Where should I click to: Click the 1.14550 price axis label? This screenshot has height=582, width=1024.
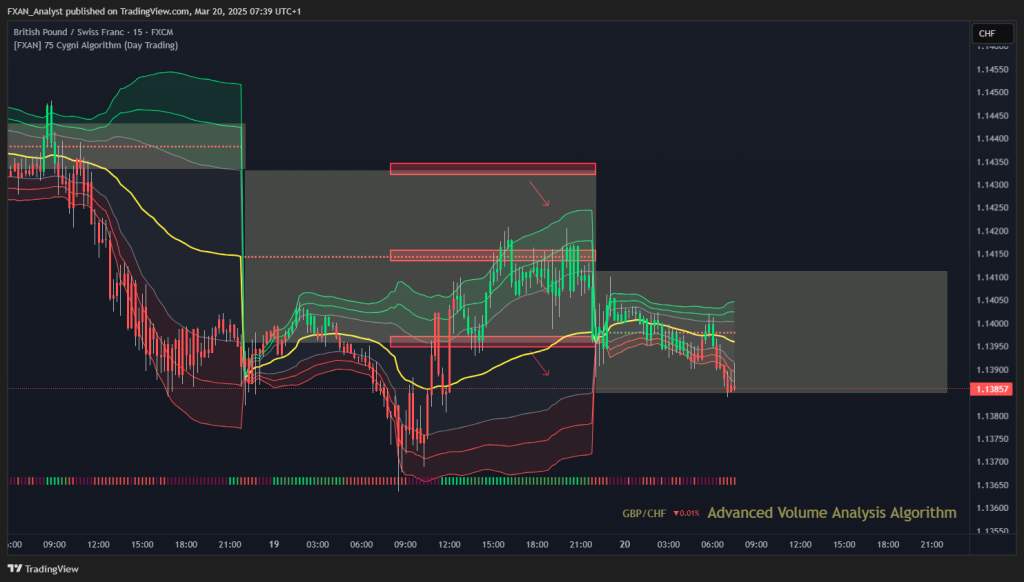pos(992,69)
